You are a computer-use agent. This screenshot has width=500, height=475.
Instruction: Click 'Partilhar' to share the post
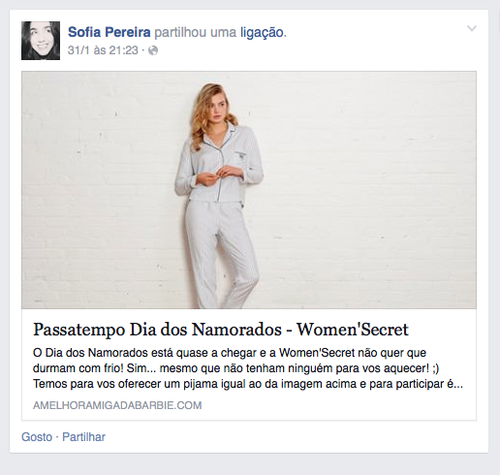pos(84,437)
